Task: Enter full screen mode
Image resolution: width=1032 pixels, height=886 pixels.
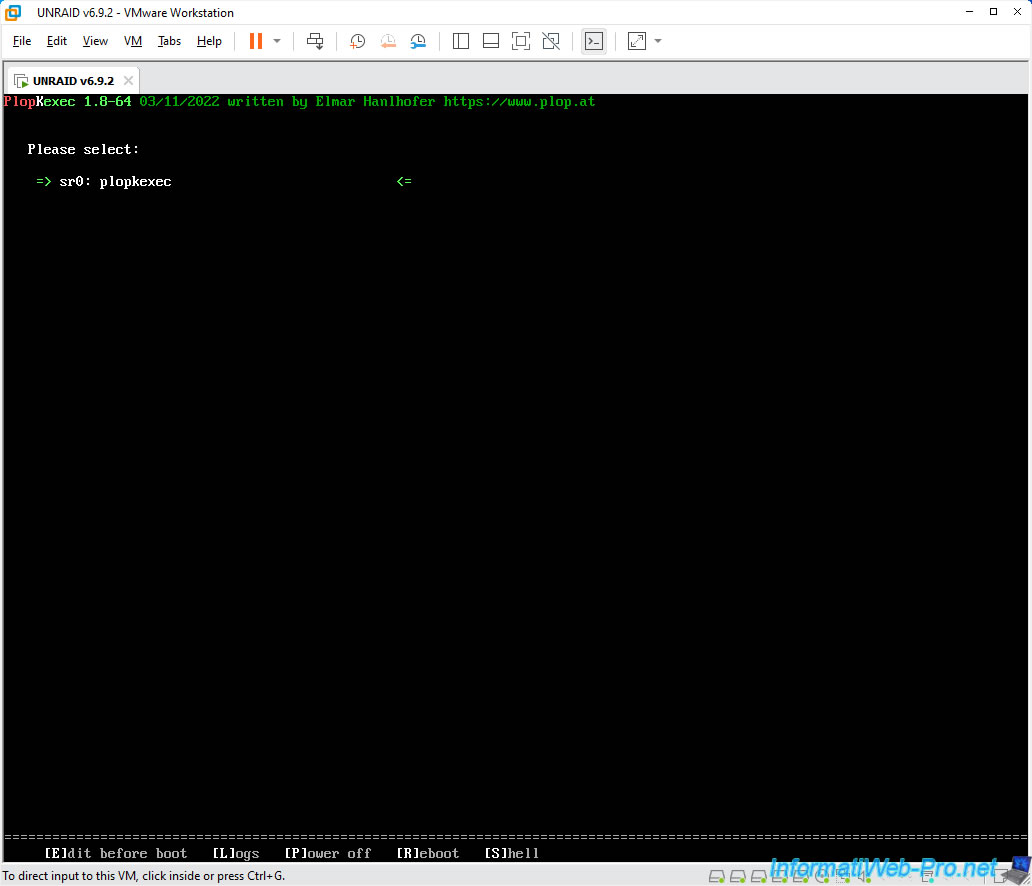Action: pyautogui.click(x=521, y=41)
